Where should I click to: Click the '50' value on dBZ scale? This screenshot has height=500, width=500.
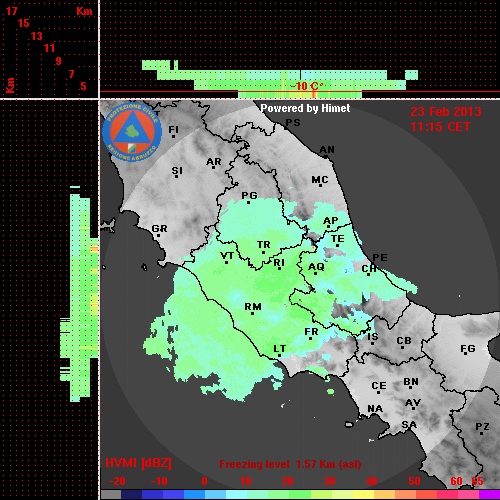pos(414,481)
